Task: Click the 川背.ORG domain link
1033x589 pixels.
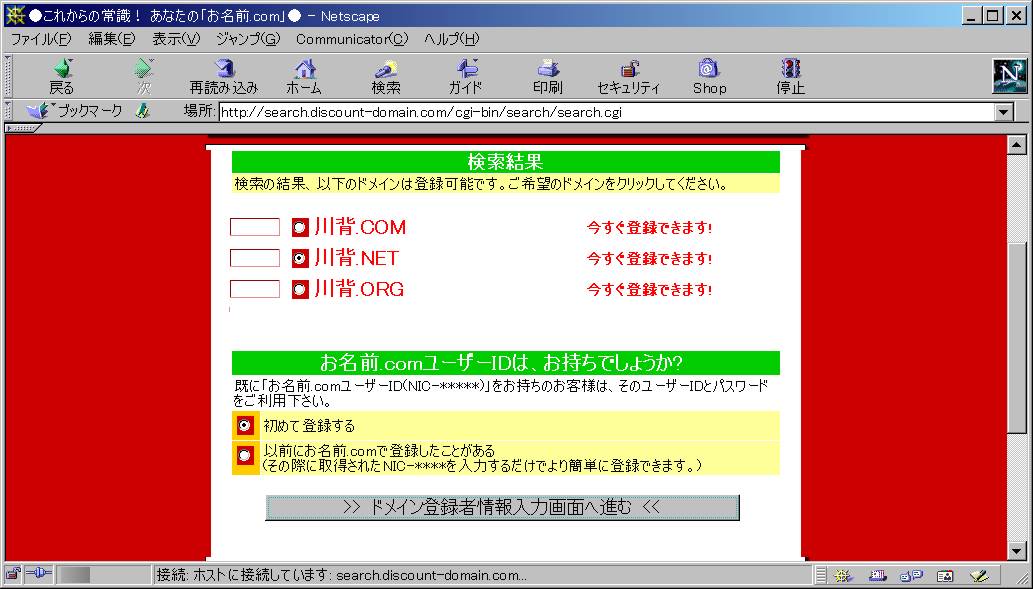Action: 359,289
